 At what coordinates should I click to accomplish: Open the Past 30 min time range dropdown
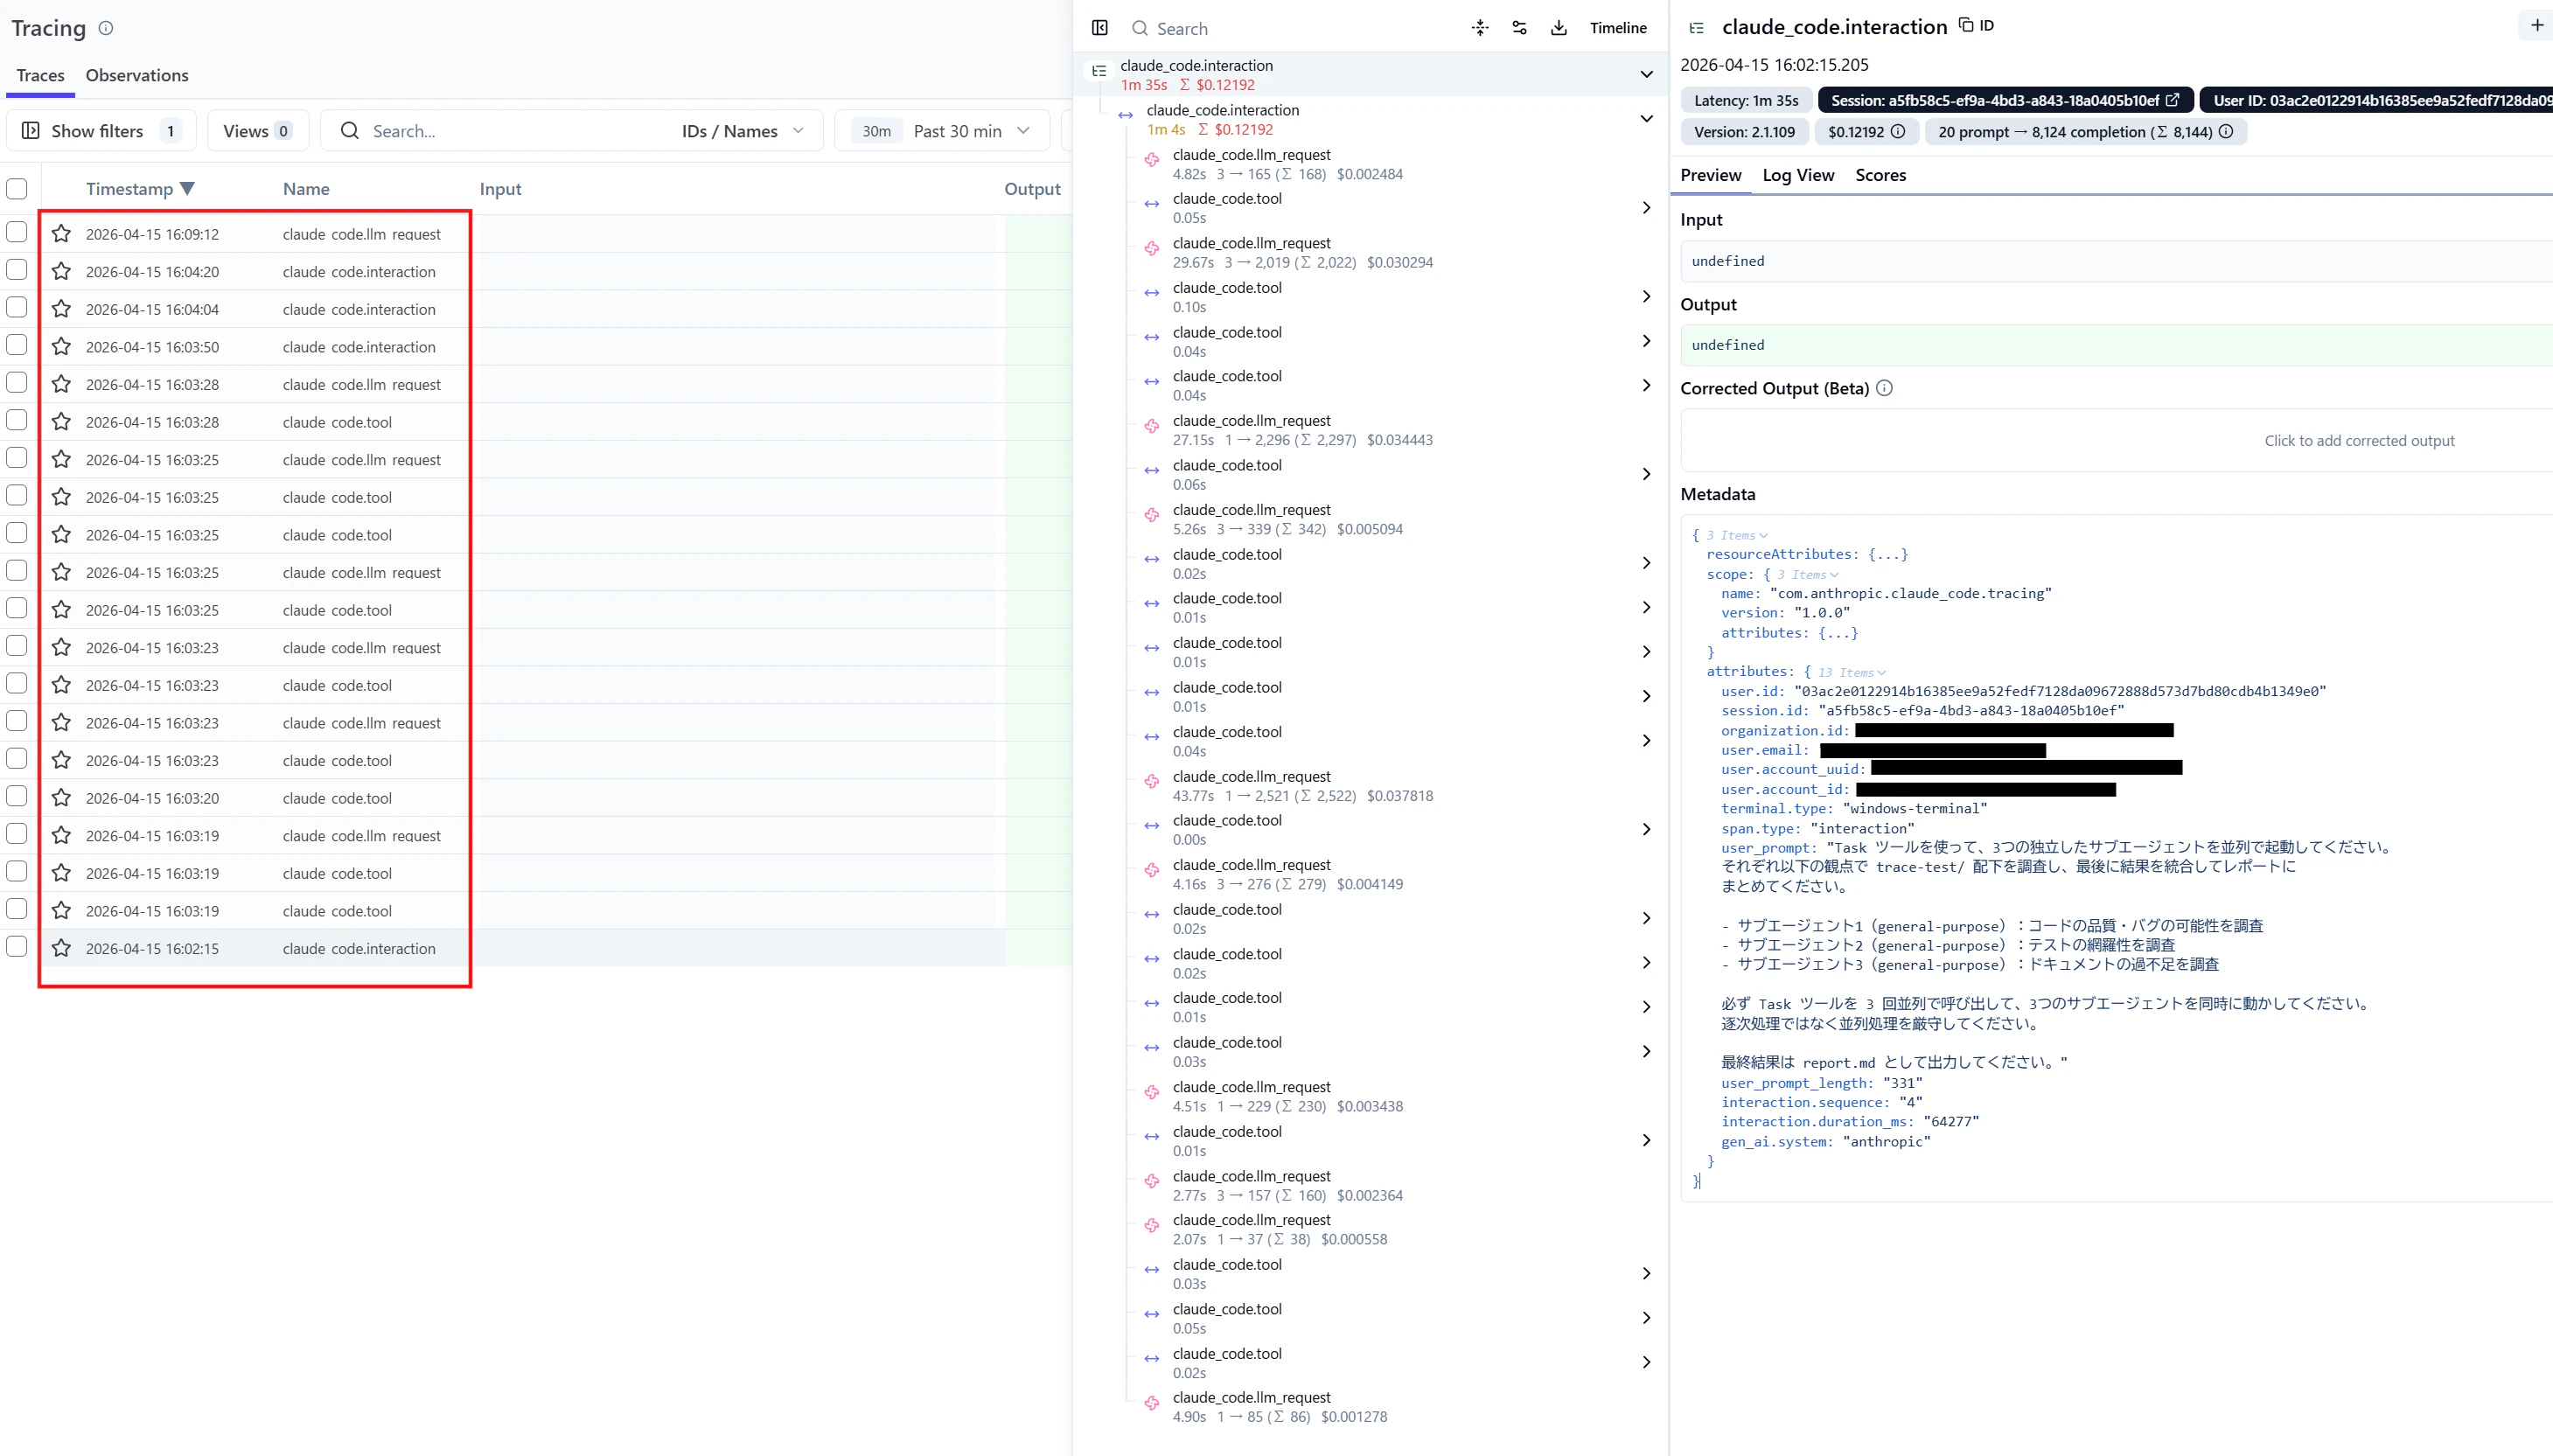[941, 131]
